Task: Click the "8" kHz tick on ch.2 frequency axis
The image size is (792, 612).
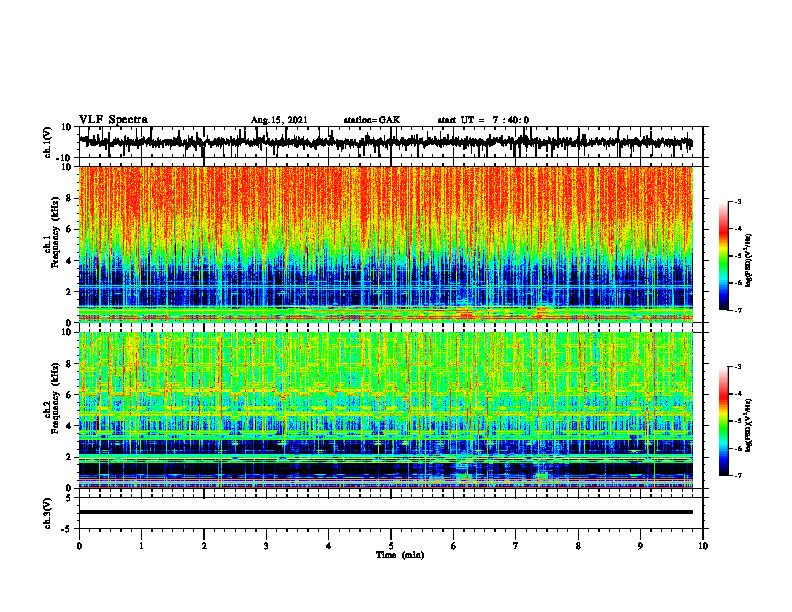Action: click(x=70, y=364)
